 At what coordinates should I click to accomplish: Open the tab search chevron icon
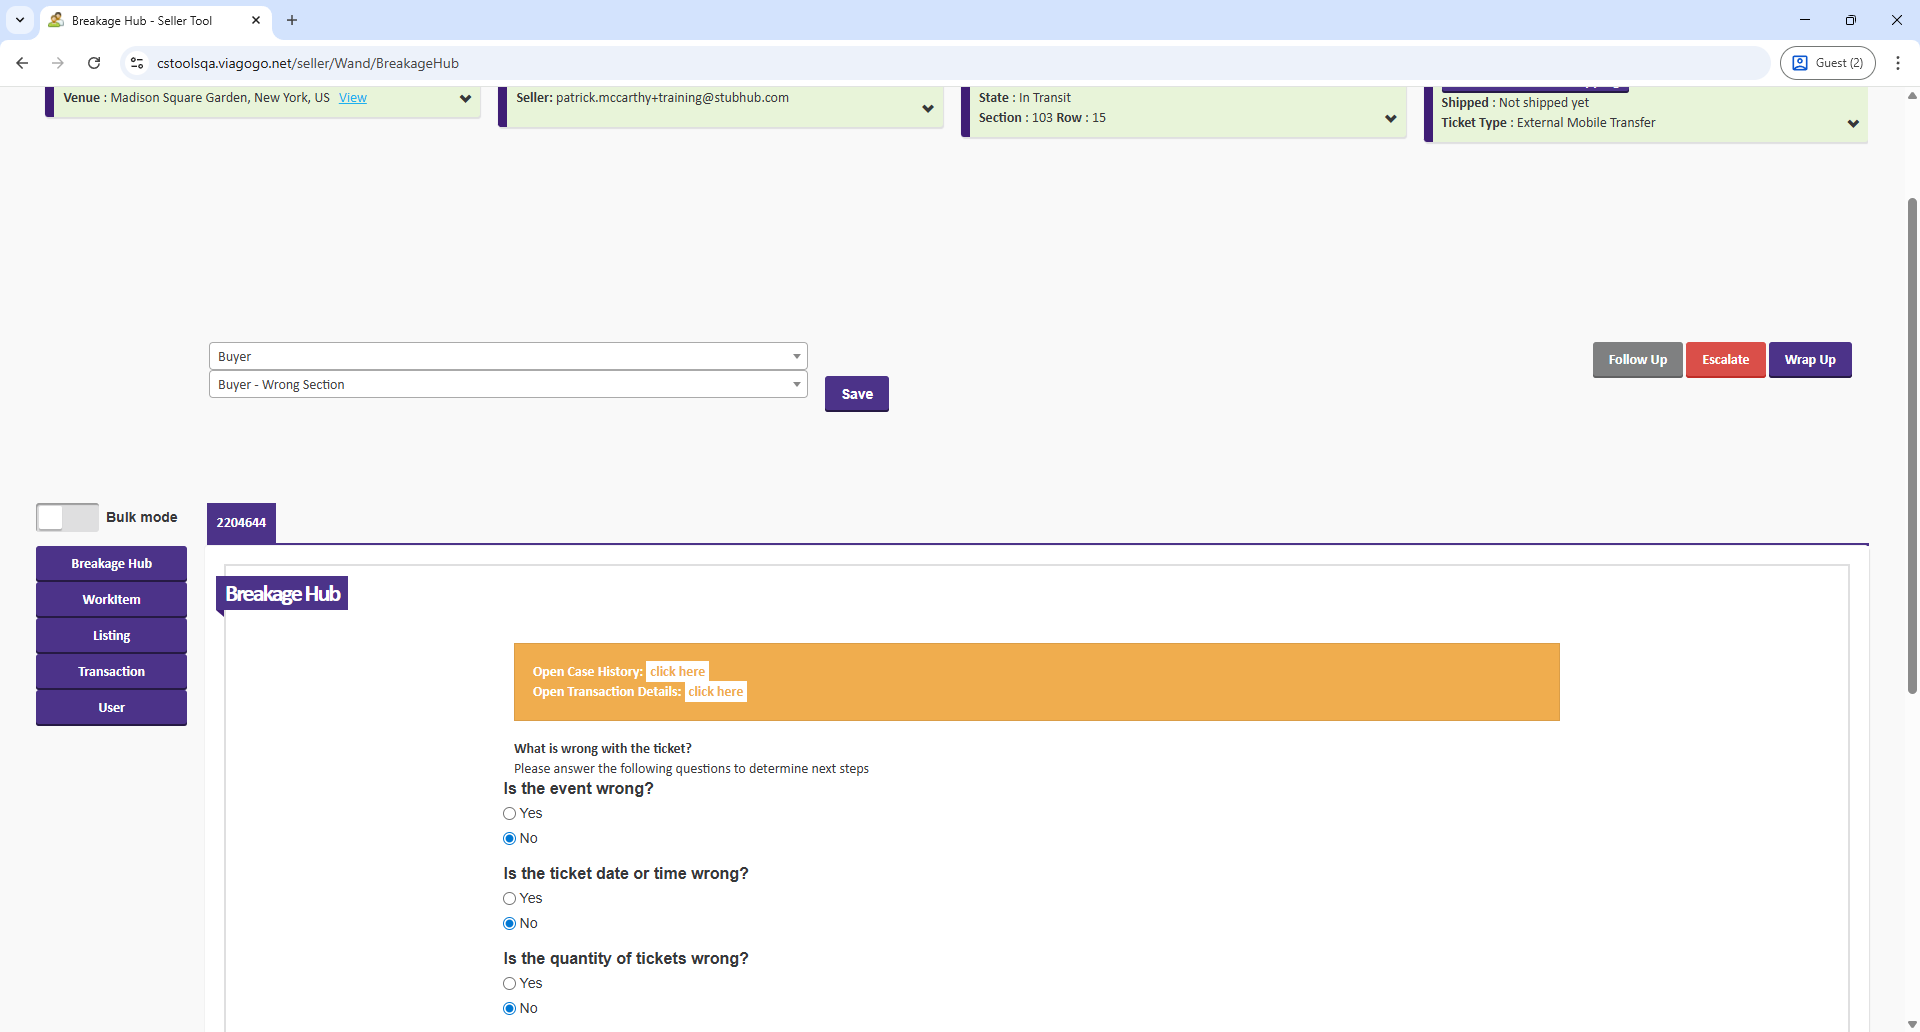pos(19,20)
